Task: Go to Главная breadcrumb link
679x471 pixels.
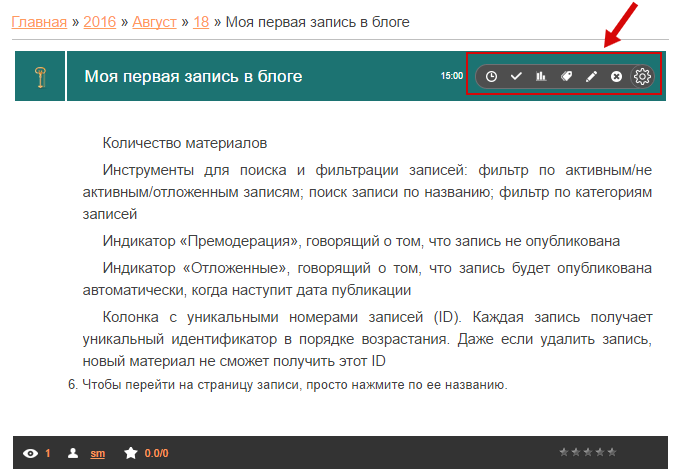Action: (39, 21)
